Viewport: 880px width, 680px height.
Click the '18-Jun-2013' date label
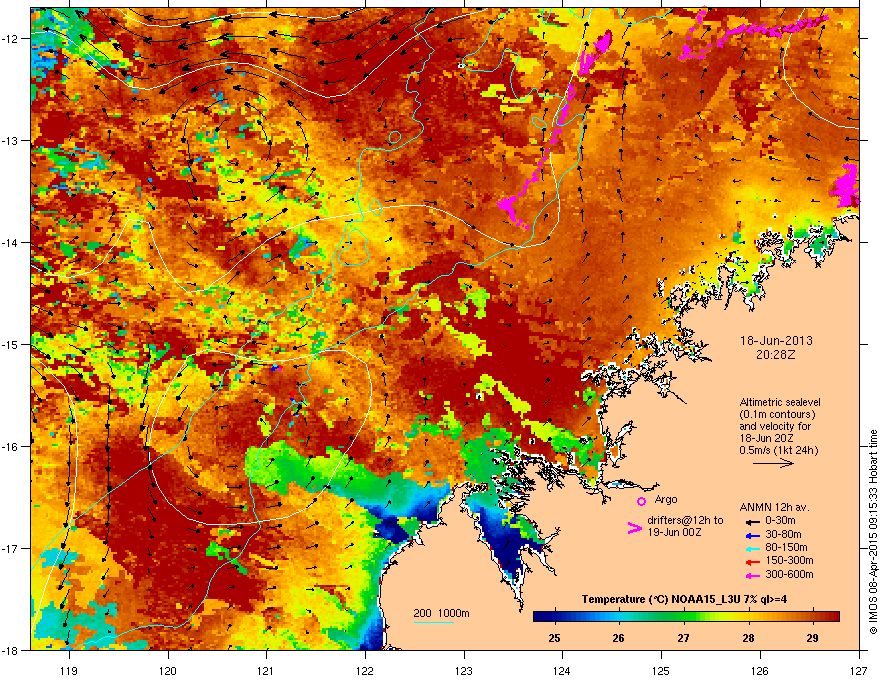[x=776, y=341]
